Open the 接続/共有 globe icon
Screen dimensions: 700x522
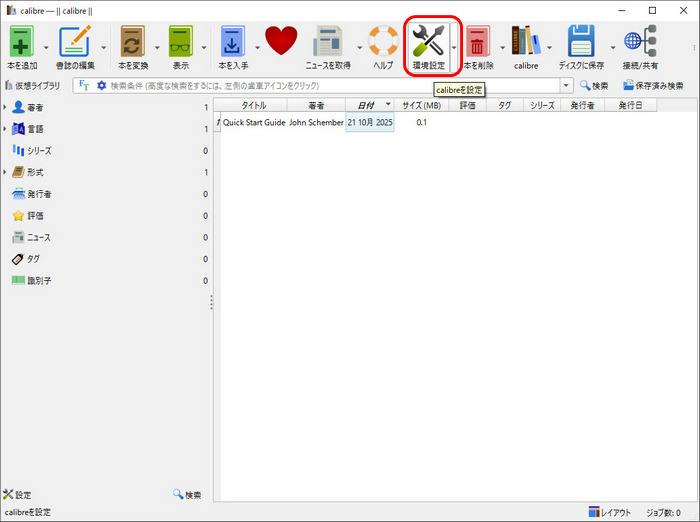(640, 42)
